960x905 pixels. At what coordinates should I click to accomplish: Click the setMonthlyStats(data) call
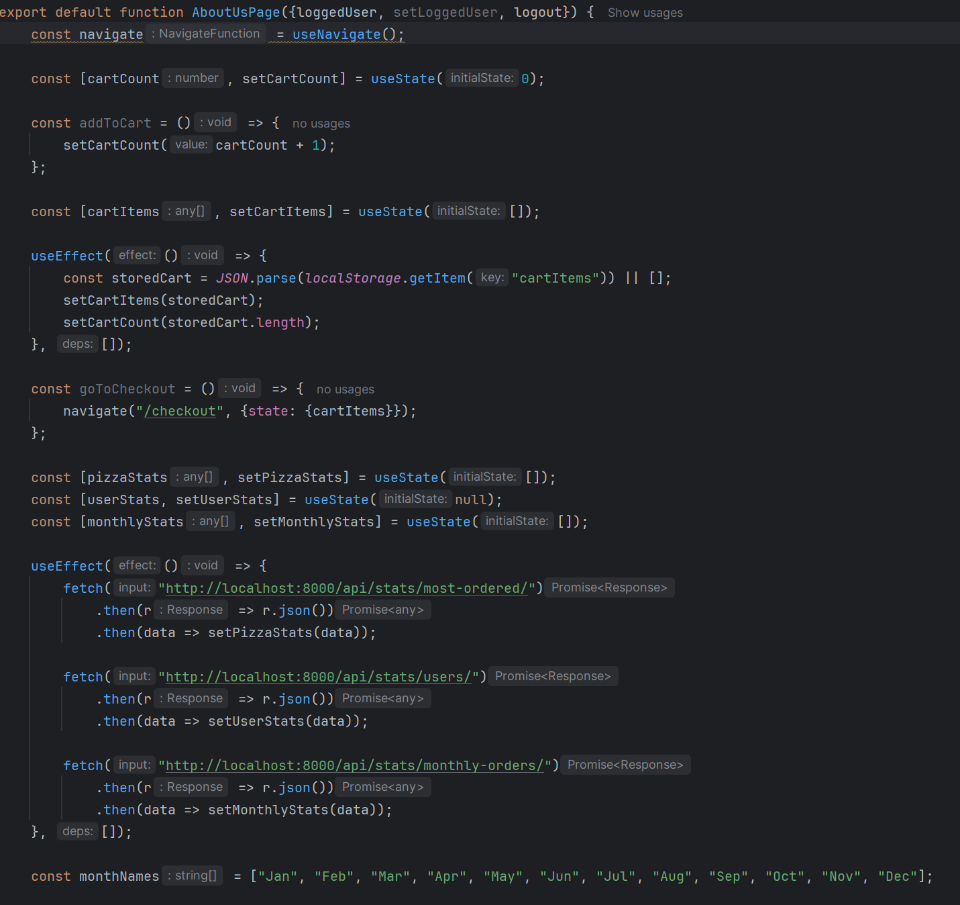click(x=298, y=809)
